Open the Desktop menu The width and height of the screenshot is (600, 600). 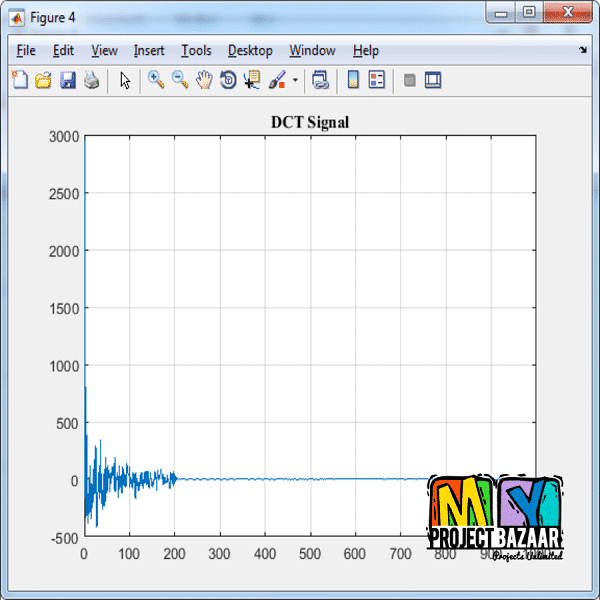[x=250, y=51]
